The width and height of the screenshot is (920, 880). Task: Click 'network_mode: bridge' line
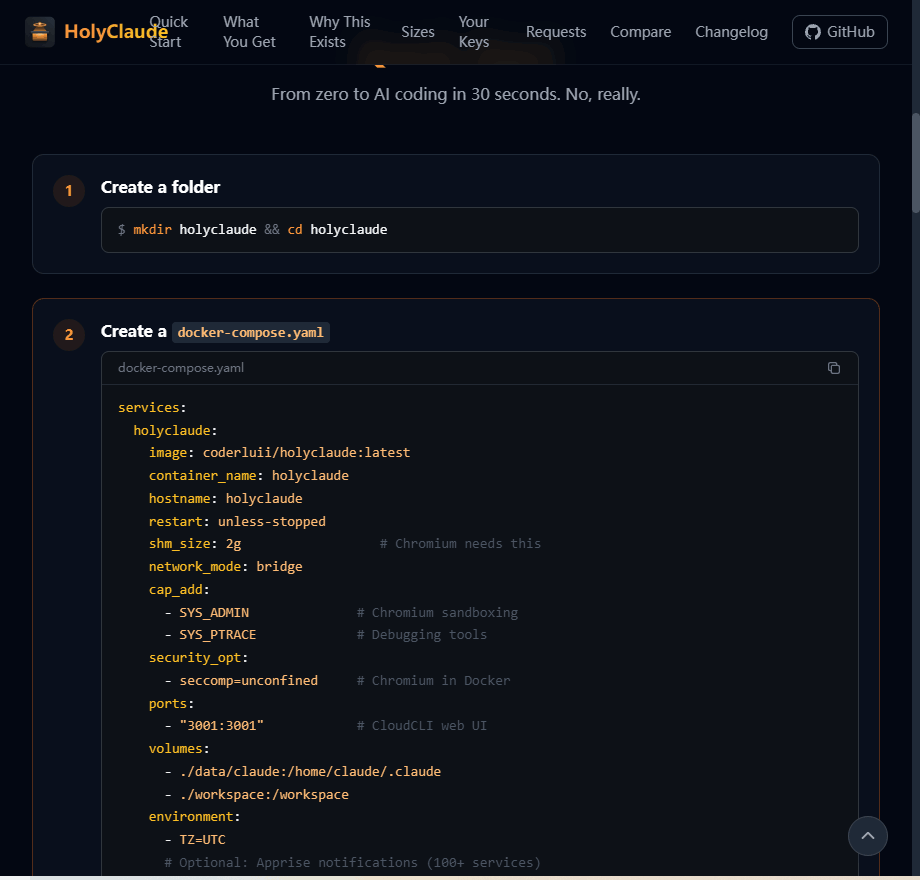(226, 567)
